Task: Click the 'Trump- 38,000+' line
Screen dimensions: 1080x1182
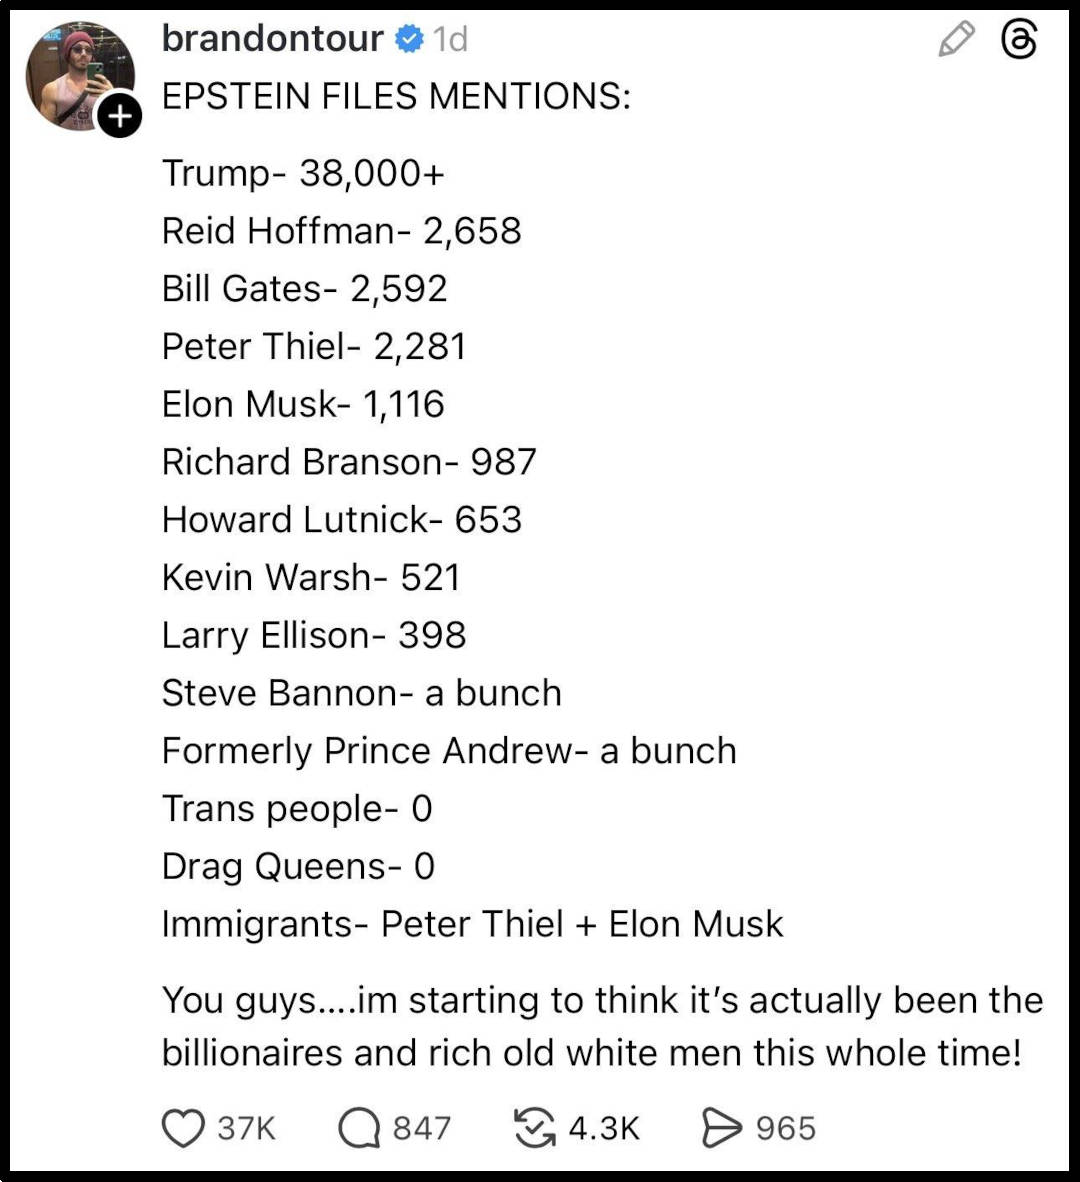Action: point(303,173)
